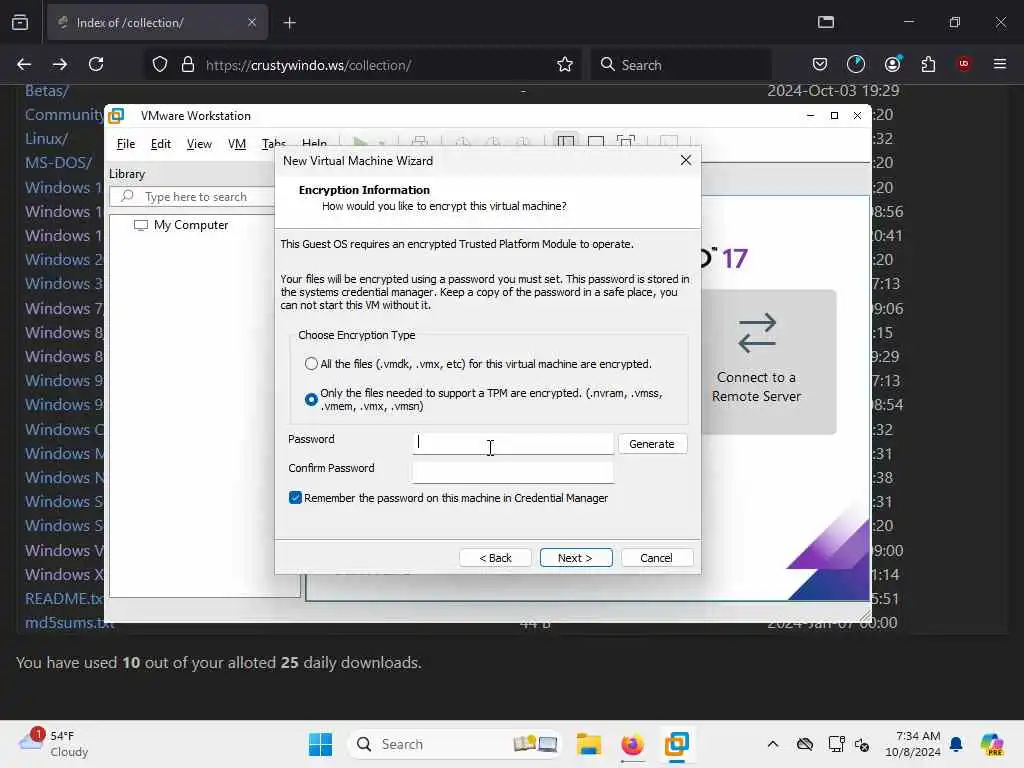Open the clock showing 7:34 AM 10/8/2024
Image resolution: width=1024 pixels, height=768 pixels.
tap(912, 744)
